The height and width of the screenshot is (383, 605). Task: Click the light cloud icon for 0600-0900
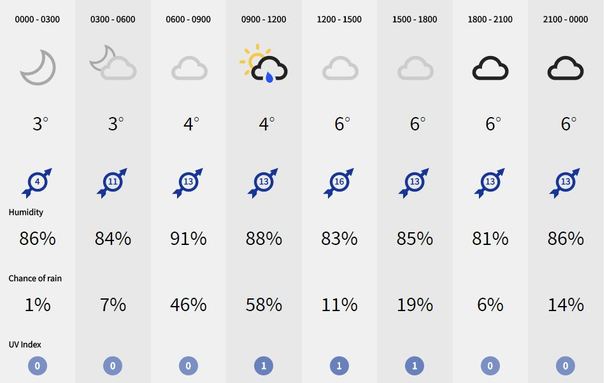point(189,68)
